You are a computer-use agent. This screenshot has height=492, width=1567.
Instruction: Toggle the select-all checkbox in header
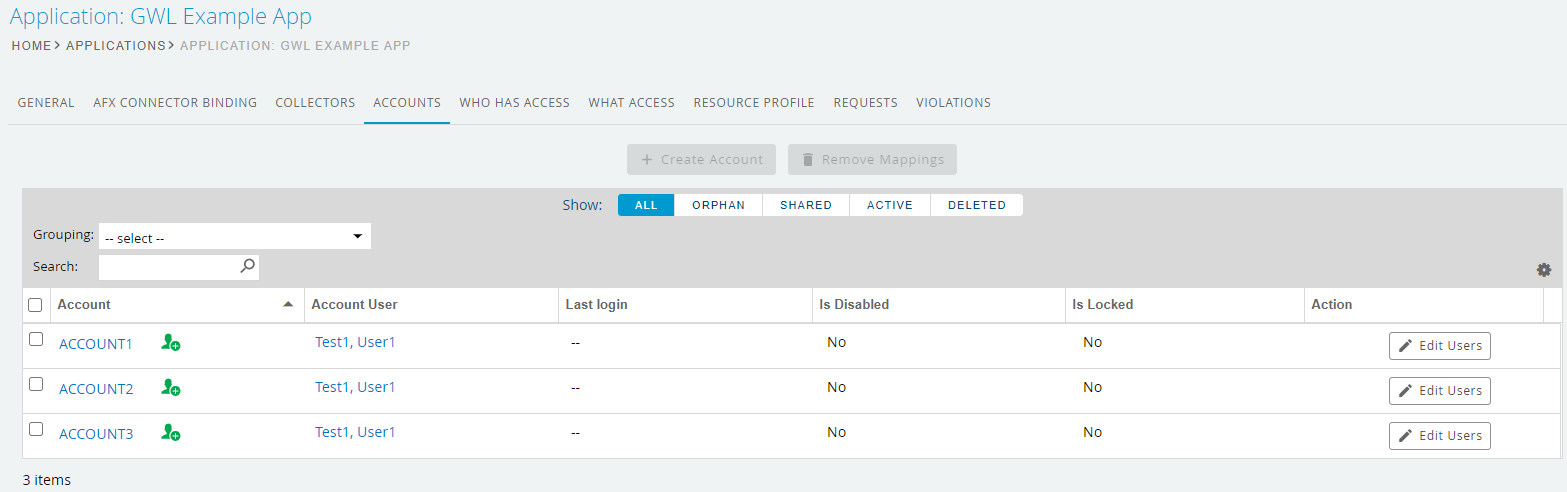(x=36, y=305)
